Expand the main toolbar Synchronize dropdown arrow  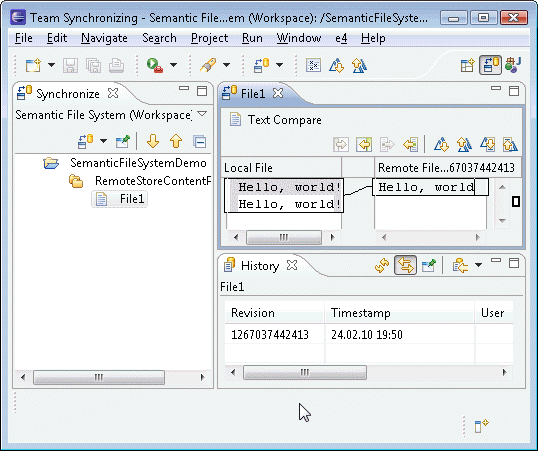coord(280,65)
